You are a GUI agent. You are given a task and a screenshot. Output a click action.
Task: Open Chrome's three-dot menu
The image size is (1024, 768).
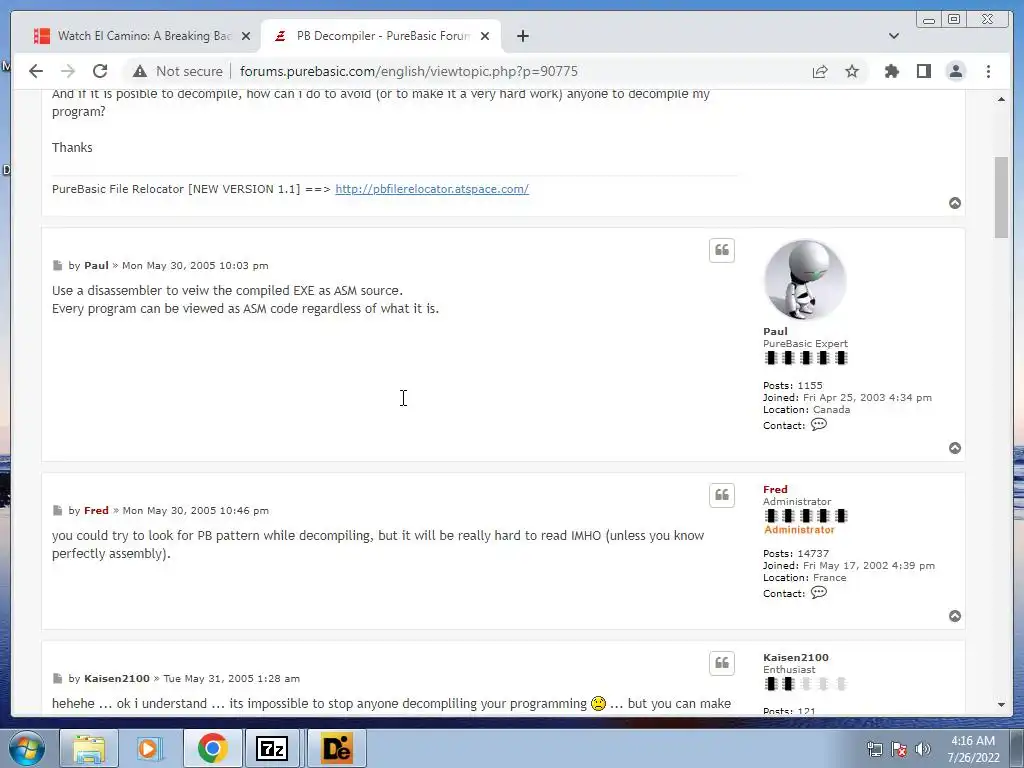point(988,71)
